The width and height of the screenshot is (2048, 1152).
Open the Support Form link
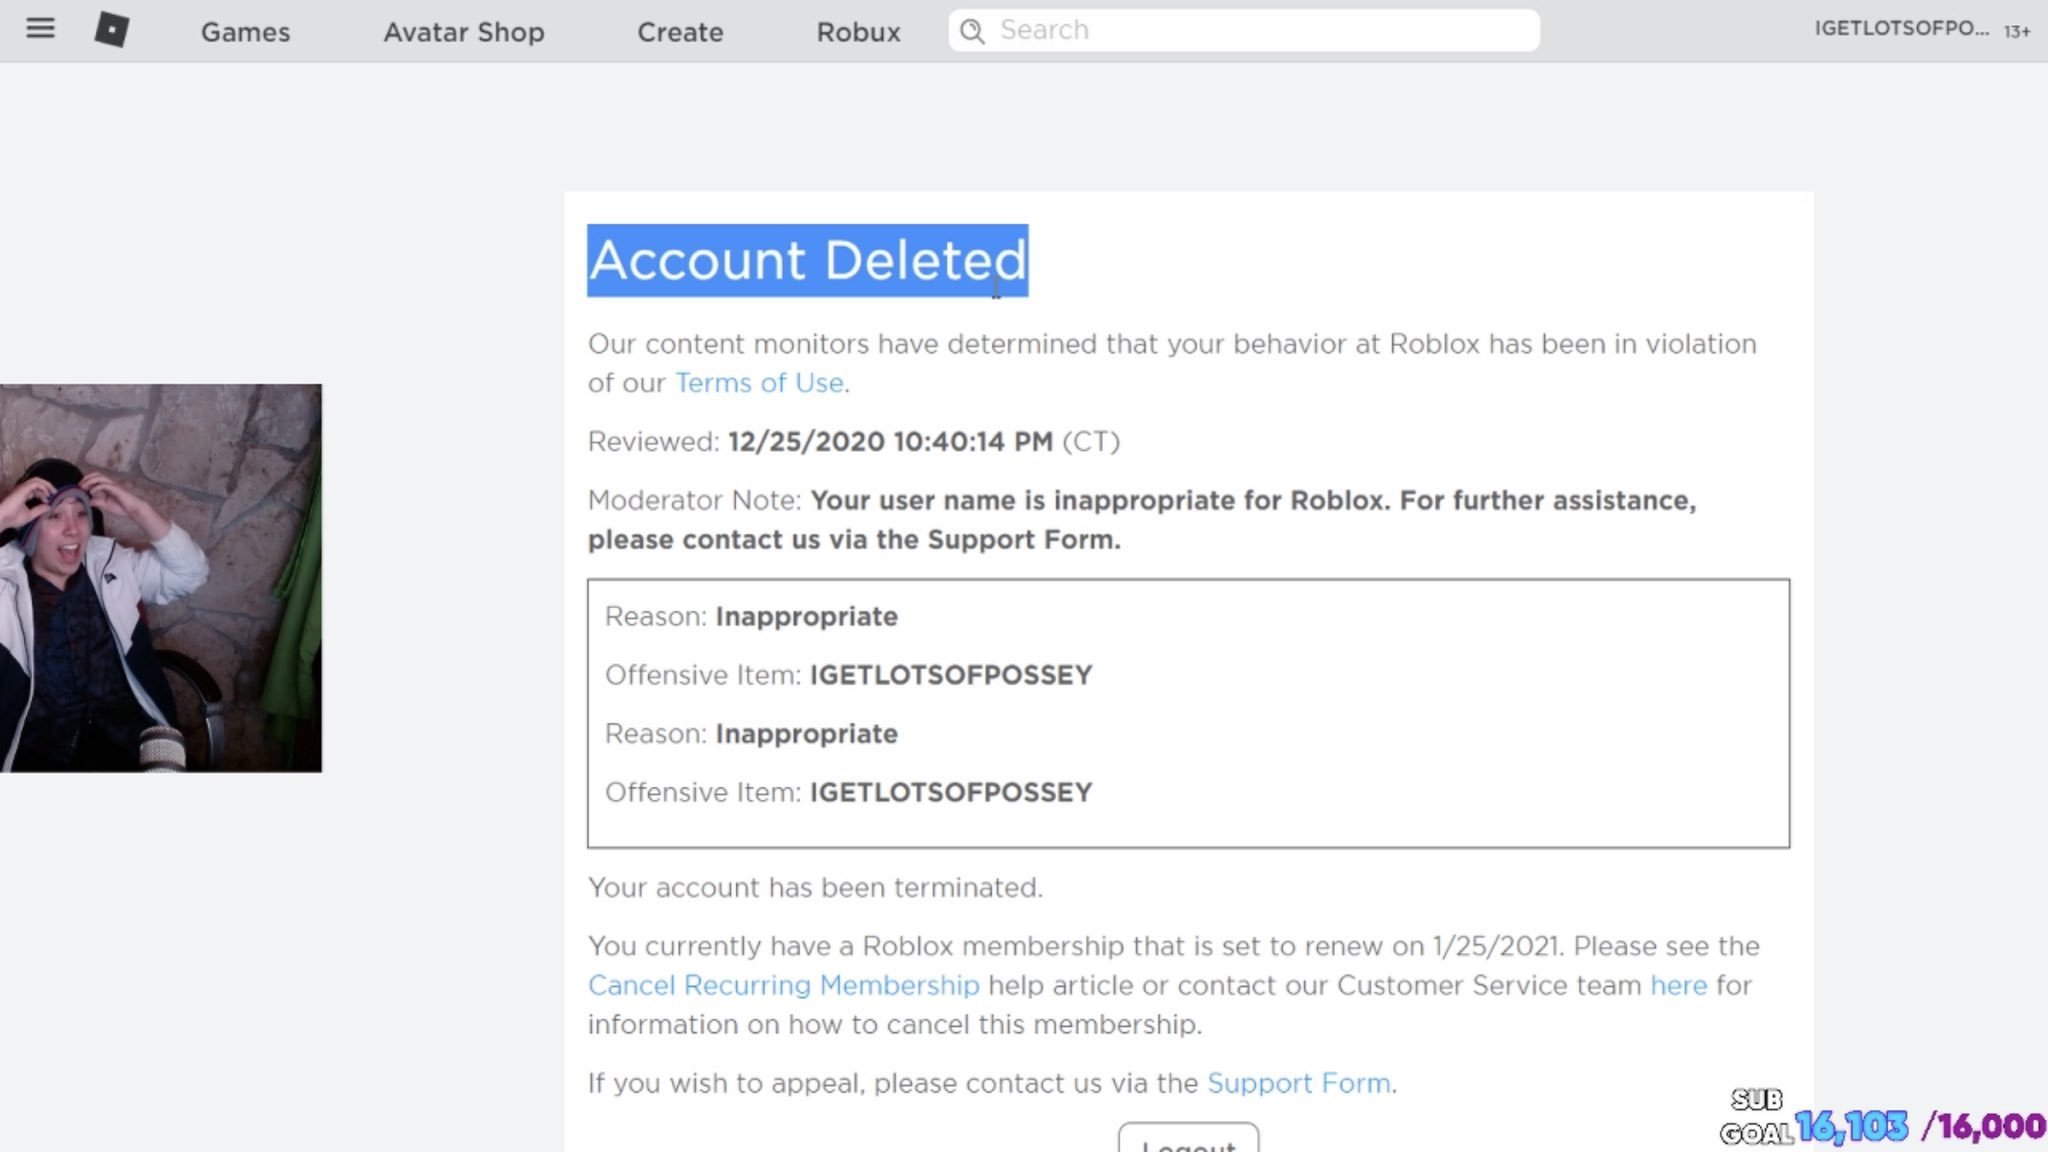pyautogui.click(x=1298, y=1083)
